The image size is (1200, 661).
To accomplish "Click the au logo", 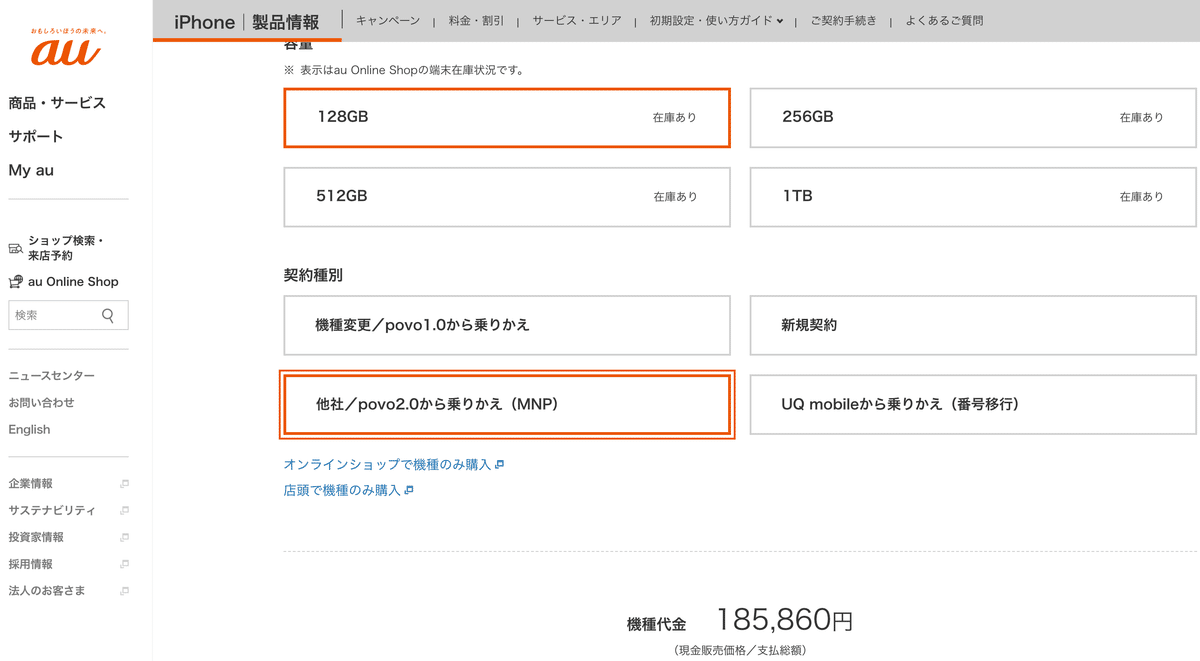I will (x=66, y=47).
